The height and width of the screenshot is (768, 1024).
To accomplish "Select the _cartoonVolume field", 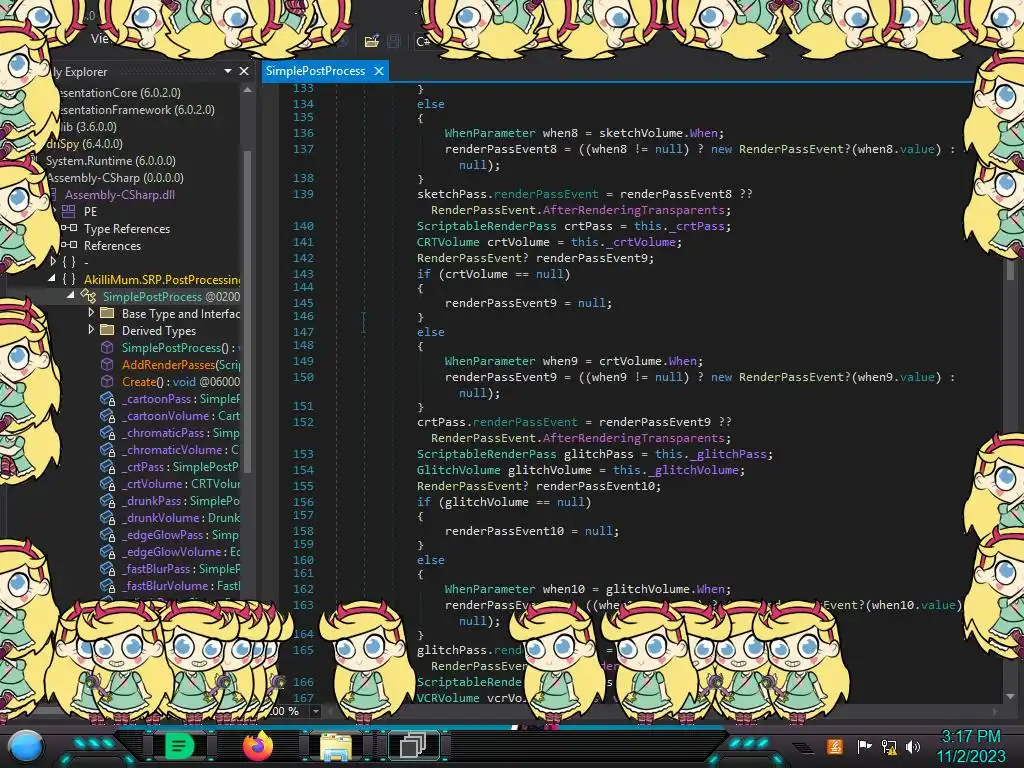I will (180, 415).
